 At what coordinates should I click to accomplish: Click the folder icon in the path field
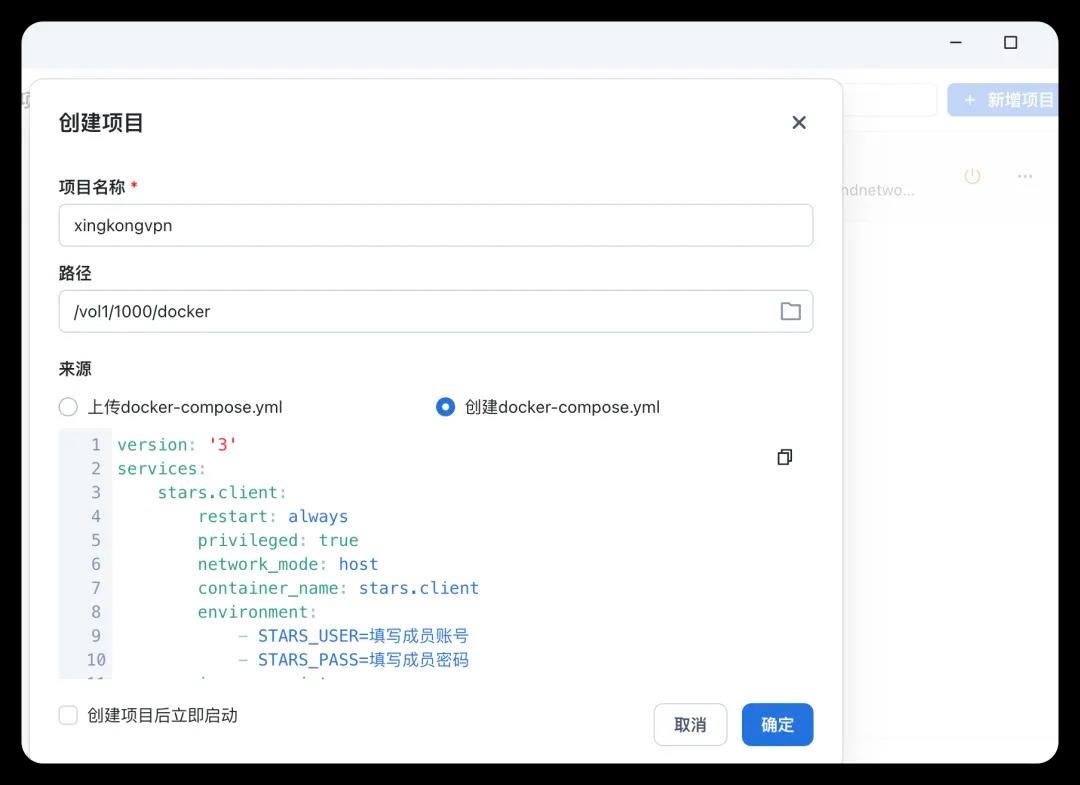pyautogui.click(x=790, y=312)
